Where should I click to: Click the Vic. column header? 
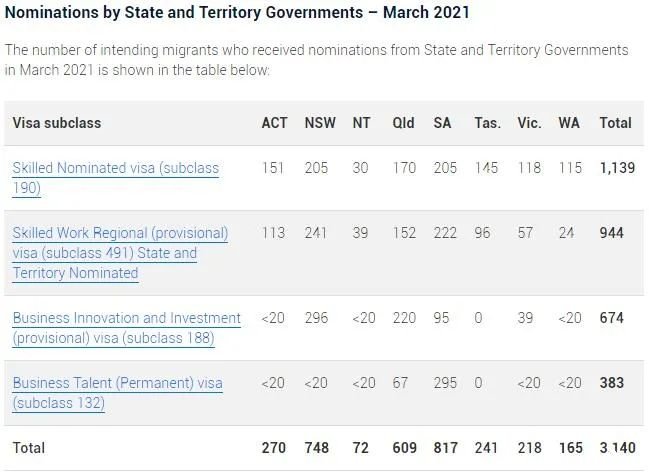pyautogui.click(x=529, y=123)
